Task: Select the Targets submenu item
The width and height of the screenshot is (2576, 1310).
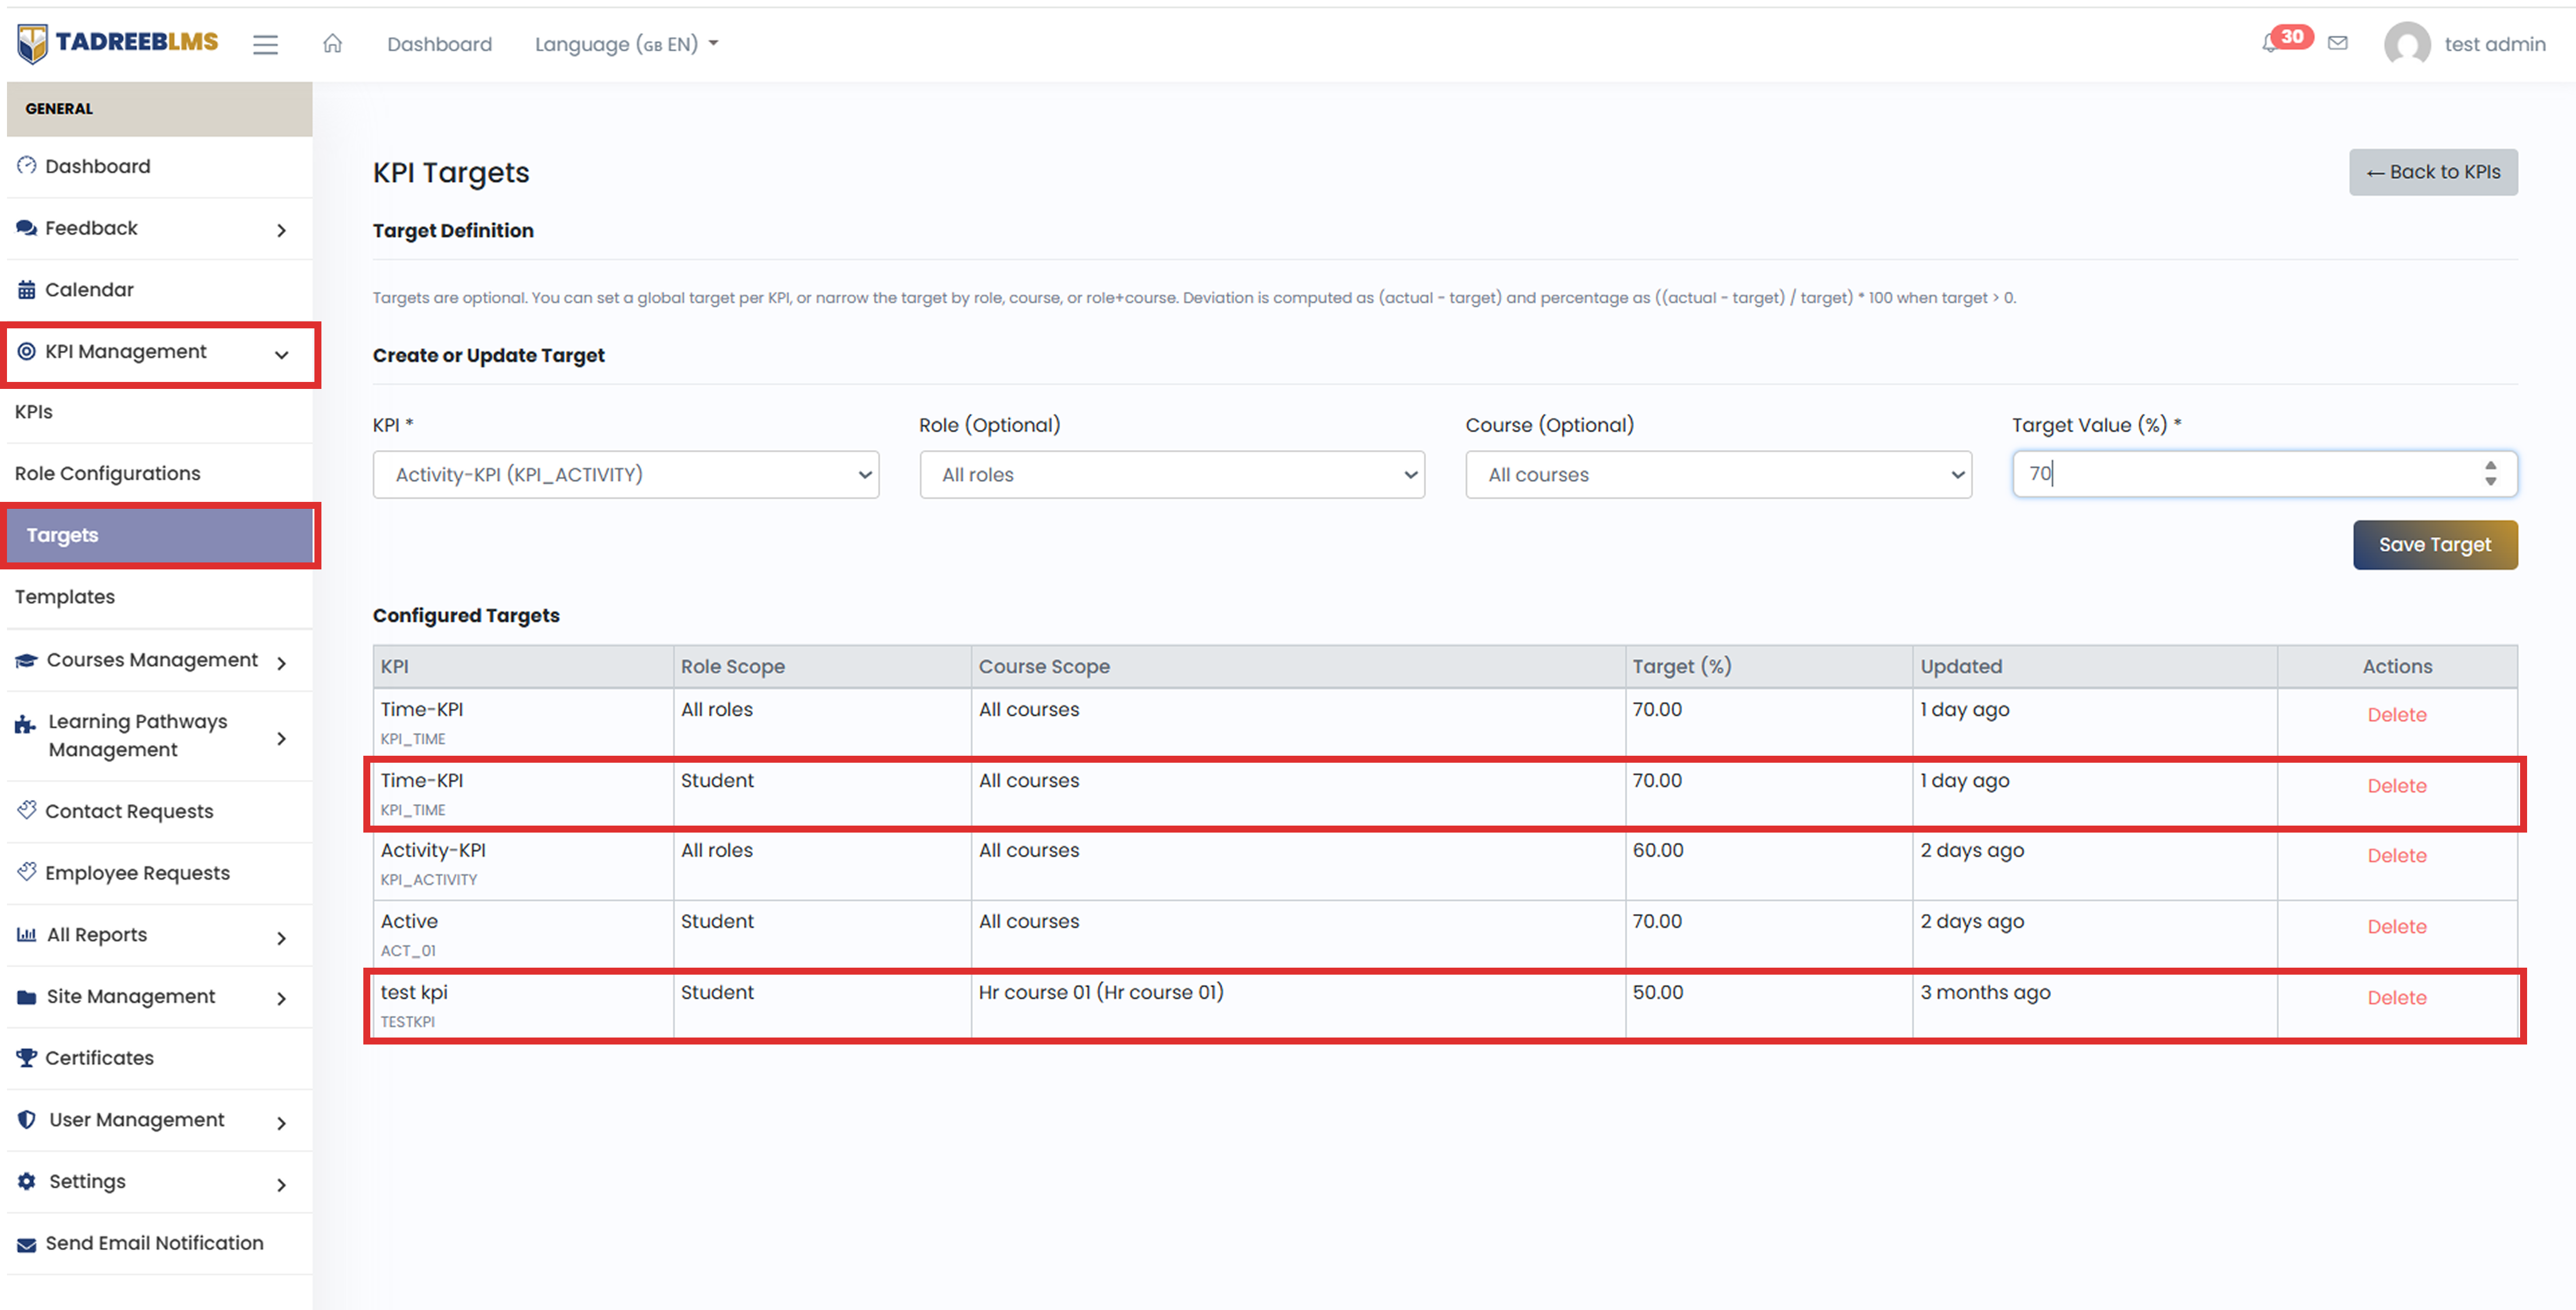Action: point(160,536)
